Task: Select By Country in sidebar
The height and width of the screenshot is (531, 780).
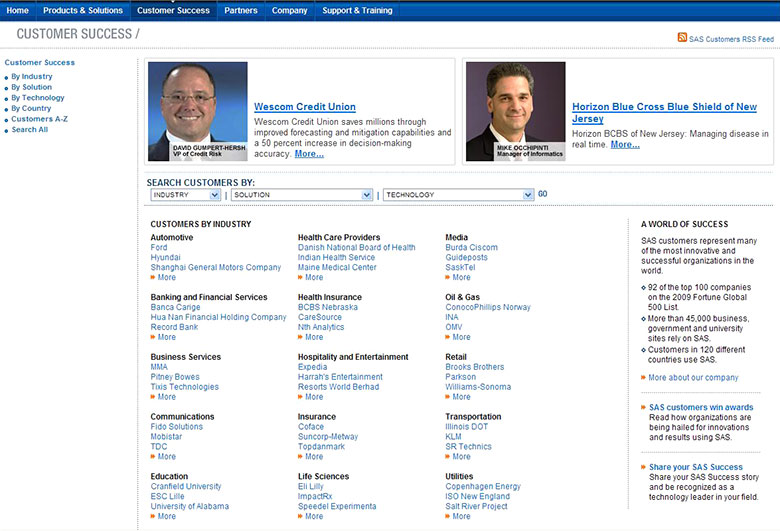Action: [x=31, y=108]
